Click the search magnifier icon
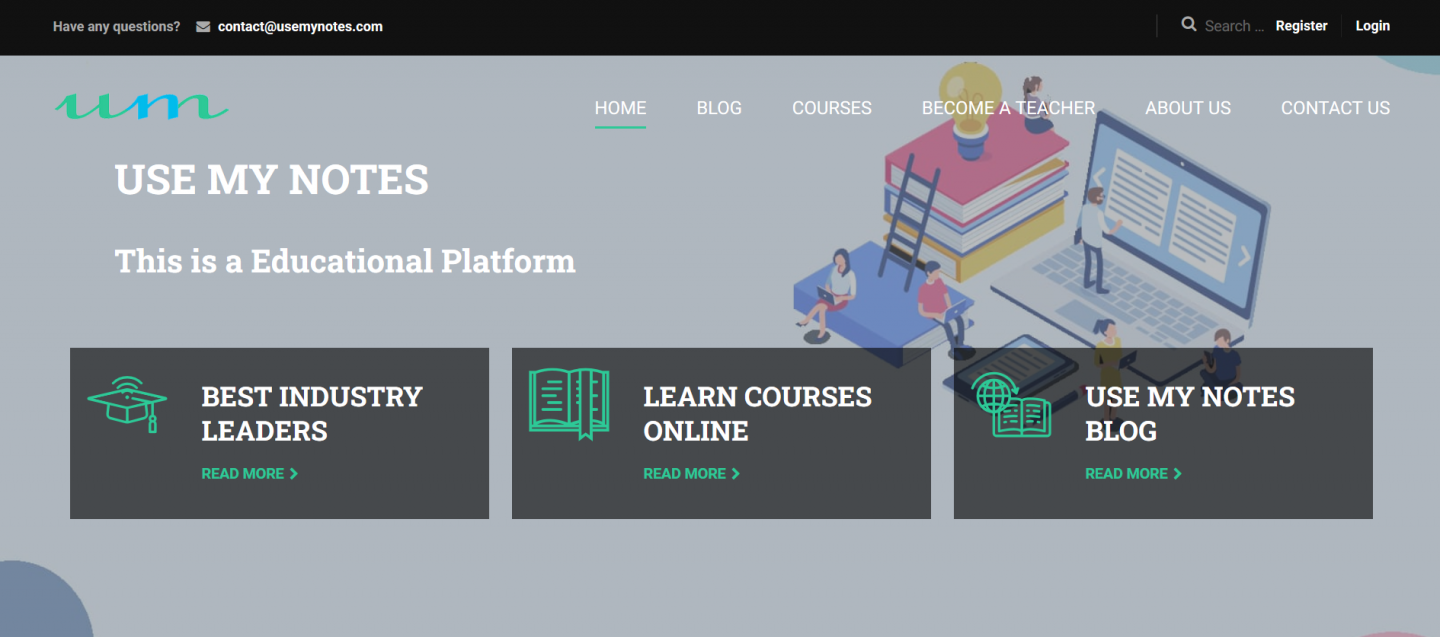The height and width of the screenshot is (637, 1440). (1189, 24)
